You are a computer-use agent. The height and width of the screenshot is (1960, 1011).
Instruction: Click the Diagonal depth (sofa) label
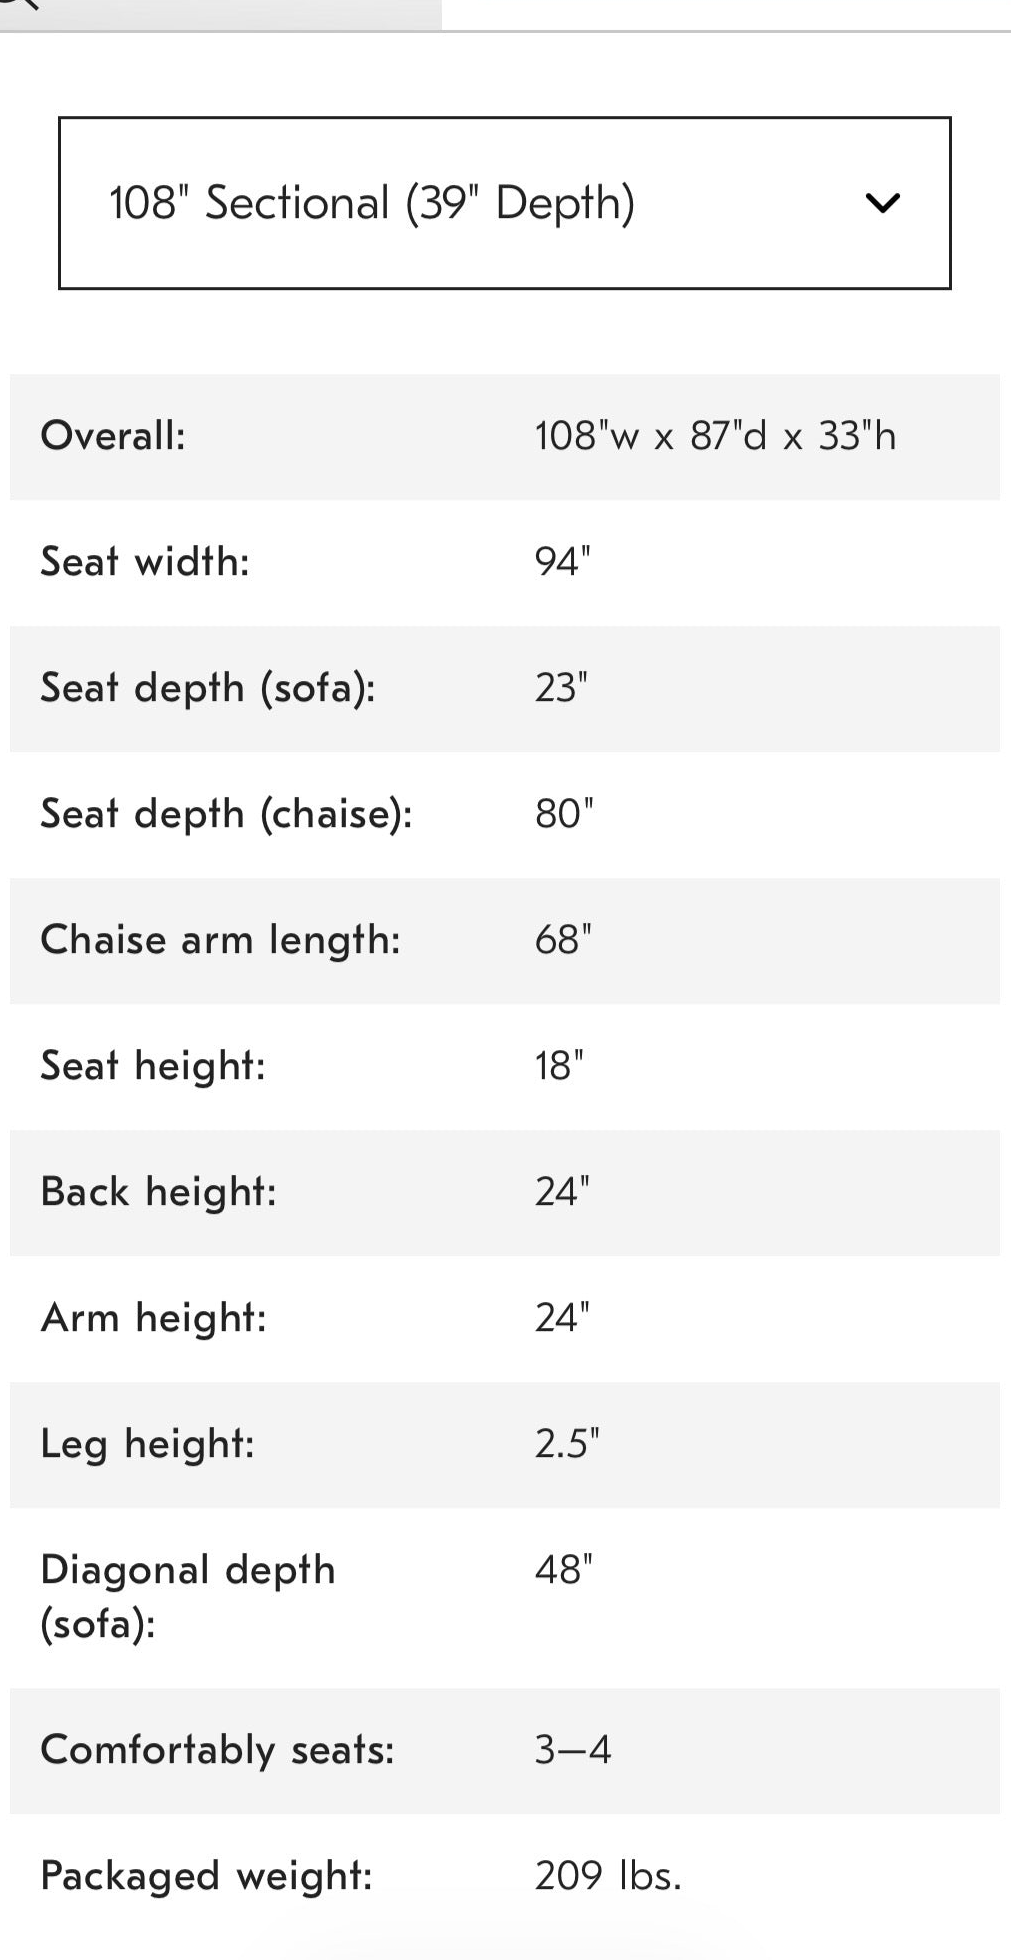188,1597
